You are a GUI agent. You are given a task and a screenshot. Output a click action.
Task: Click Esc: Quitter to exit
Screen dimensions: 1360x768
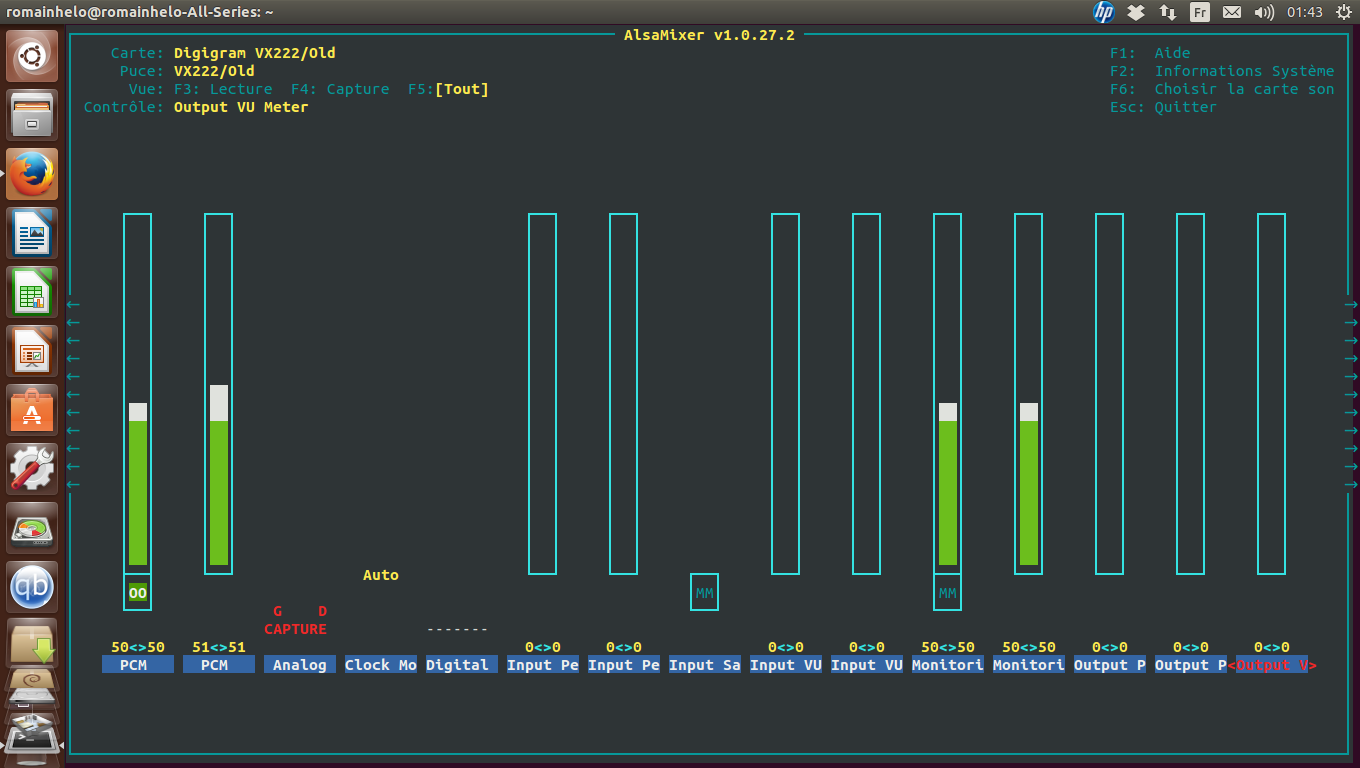coord(1163,107)
